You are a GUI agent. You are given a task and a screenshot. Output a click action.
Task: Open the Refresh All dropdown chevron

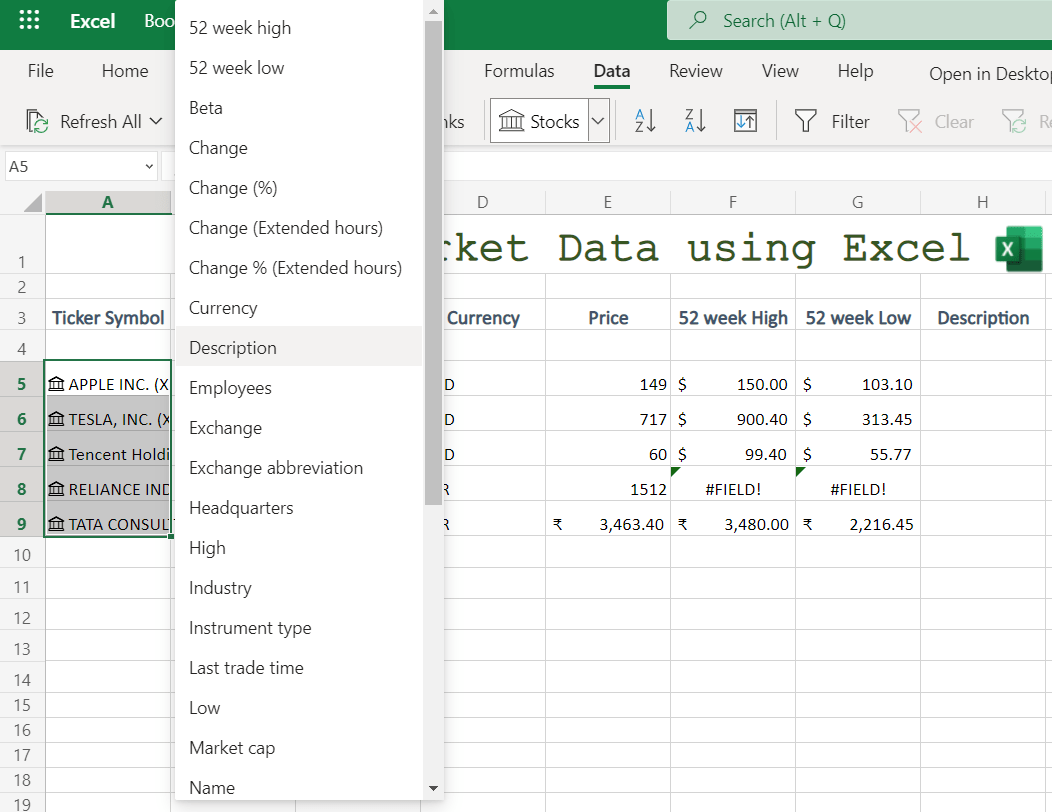tap(157, 121)
